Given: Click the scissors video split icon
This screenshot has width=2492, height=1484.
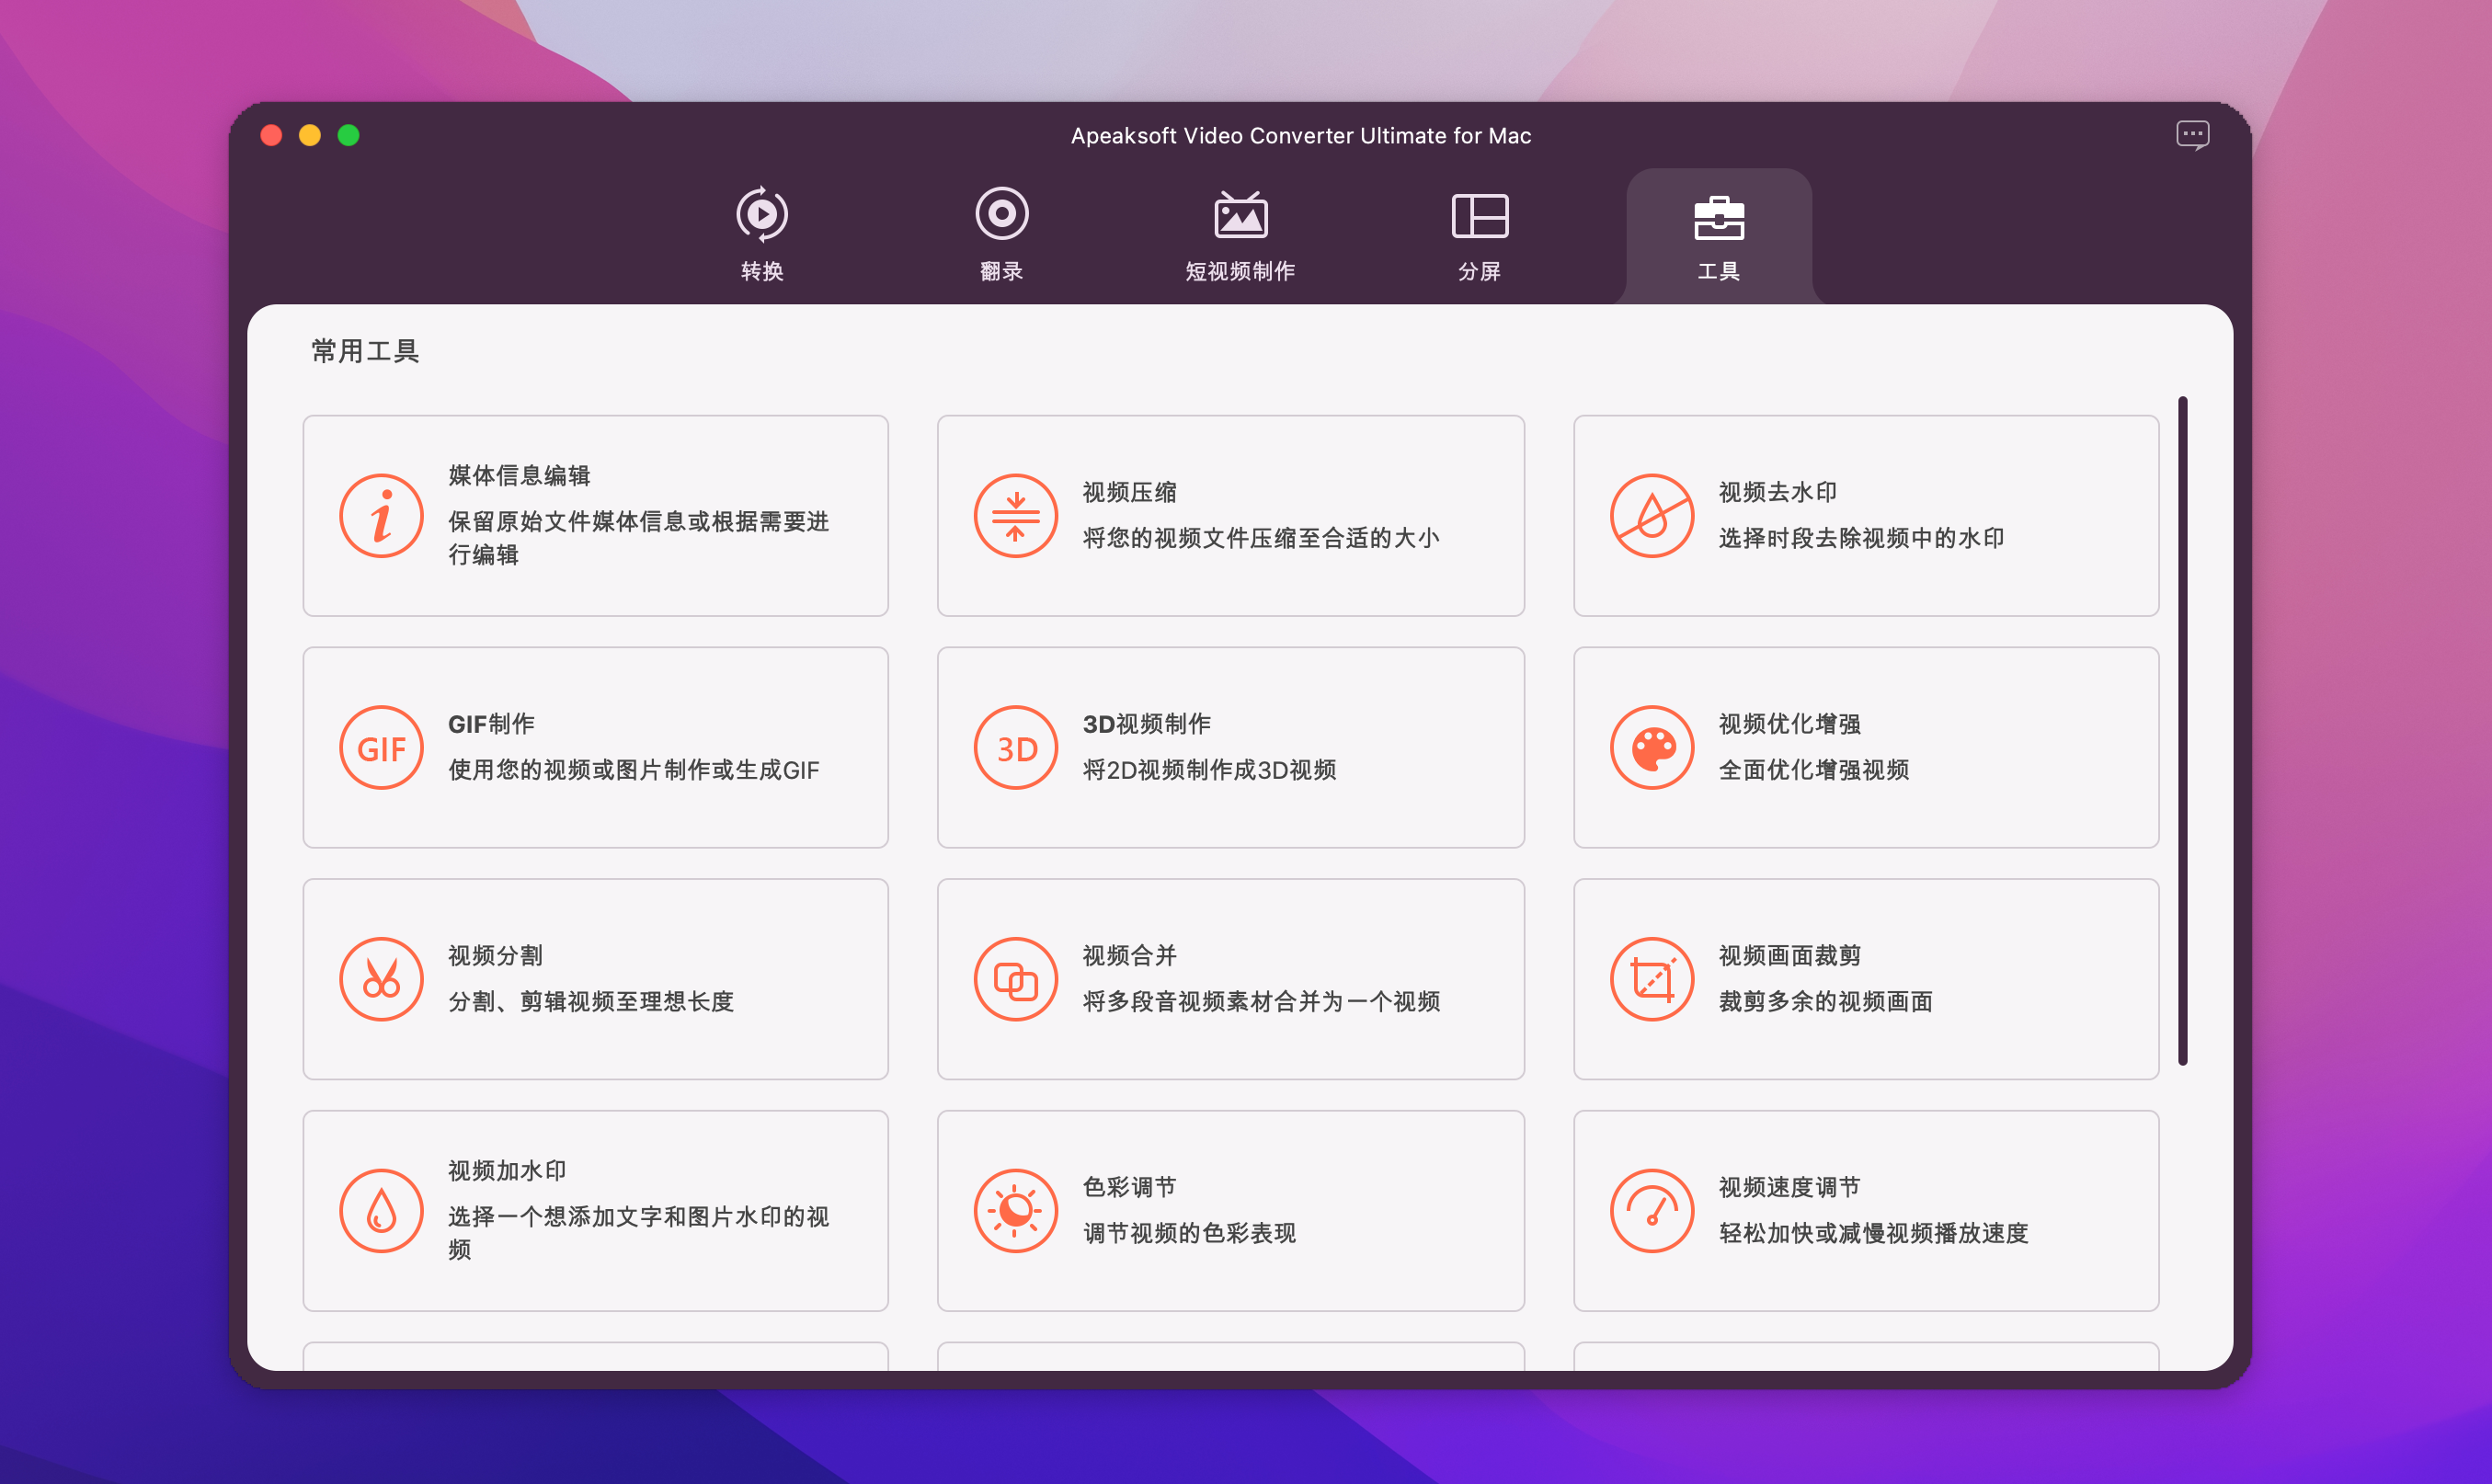Looking at the screenshot, I should (x=381, y=979).
